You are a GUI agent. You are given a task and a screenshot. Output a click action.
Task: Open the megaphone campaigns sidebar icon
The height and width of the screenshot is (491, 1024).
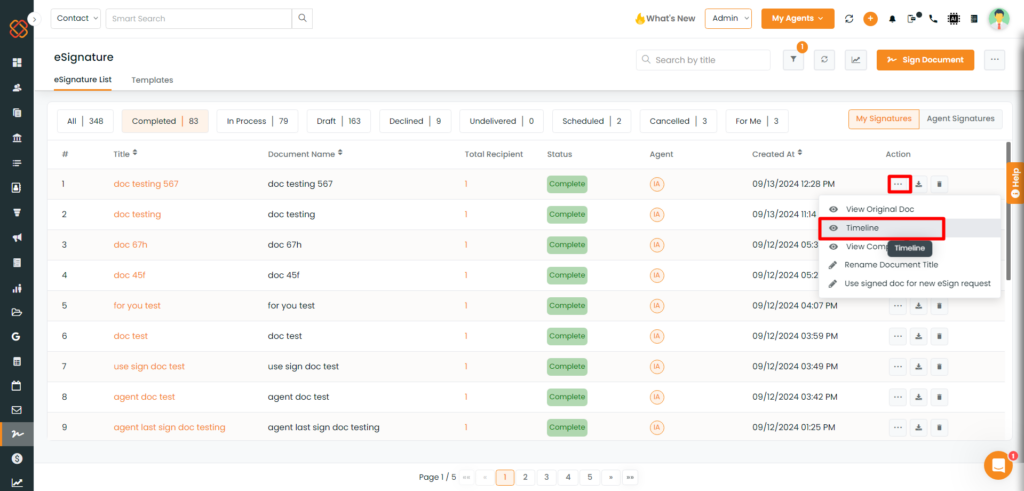click(x=17, y=237)
